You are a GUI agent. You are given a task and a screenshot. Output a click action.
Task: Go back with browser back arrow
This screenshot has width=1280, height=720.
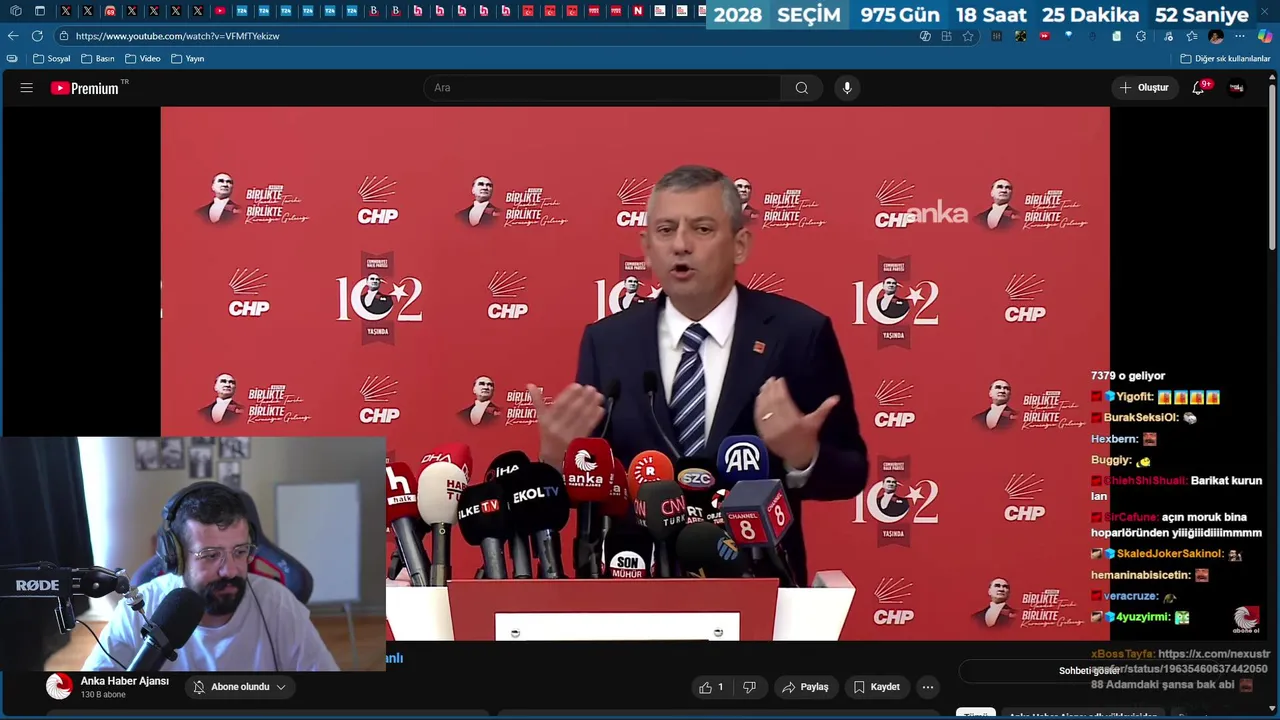pos(13,36)
